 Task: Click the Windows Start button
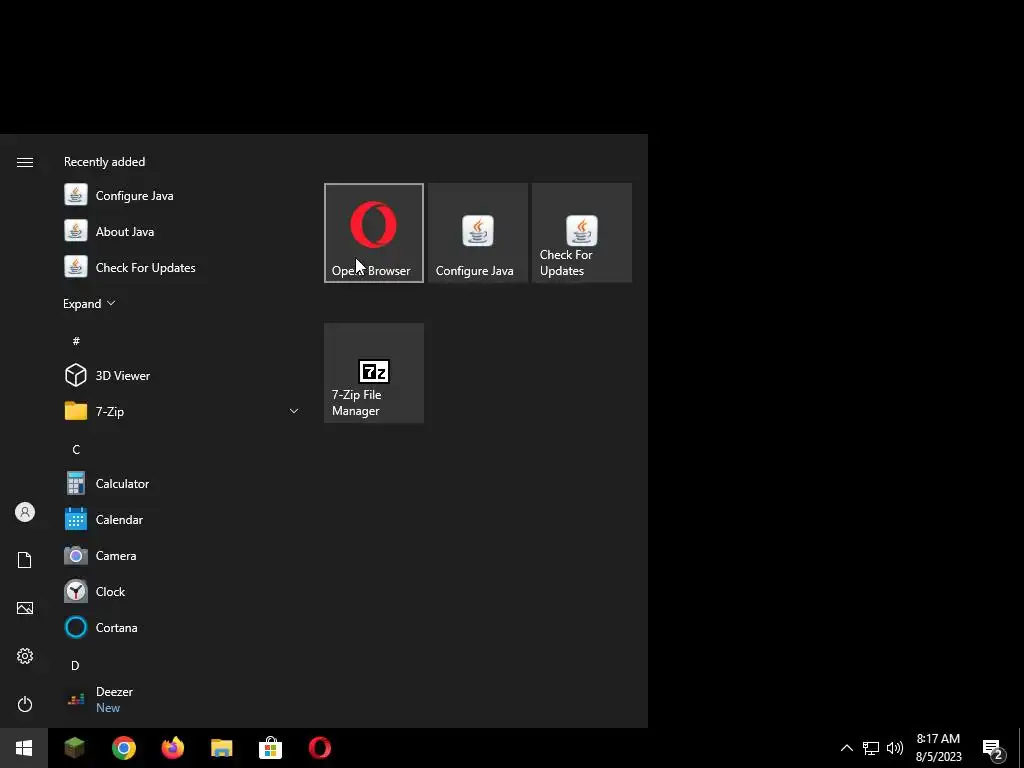click(24, 748)
